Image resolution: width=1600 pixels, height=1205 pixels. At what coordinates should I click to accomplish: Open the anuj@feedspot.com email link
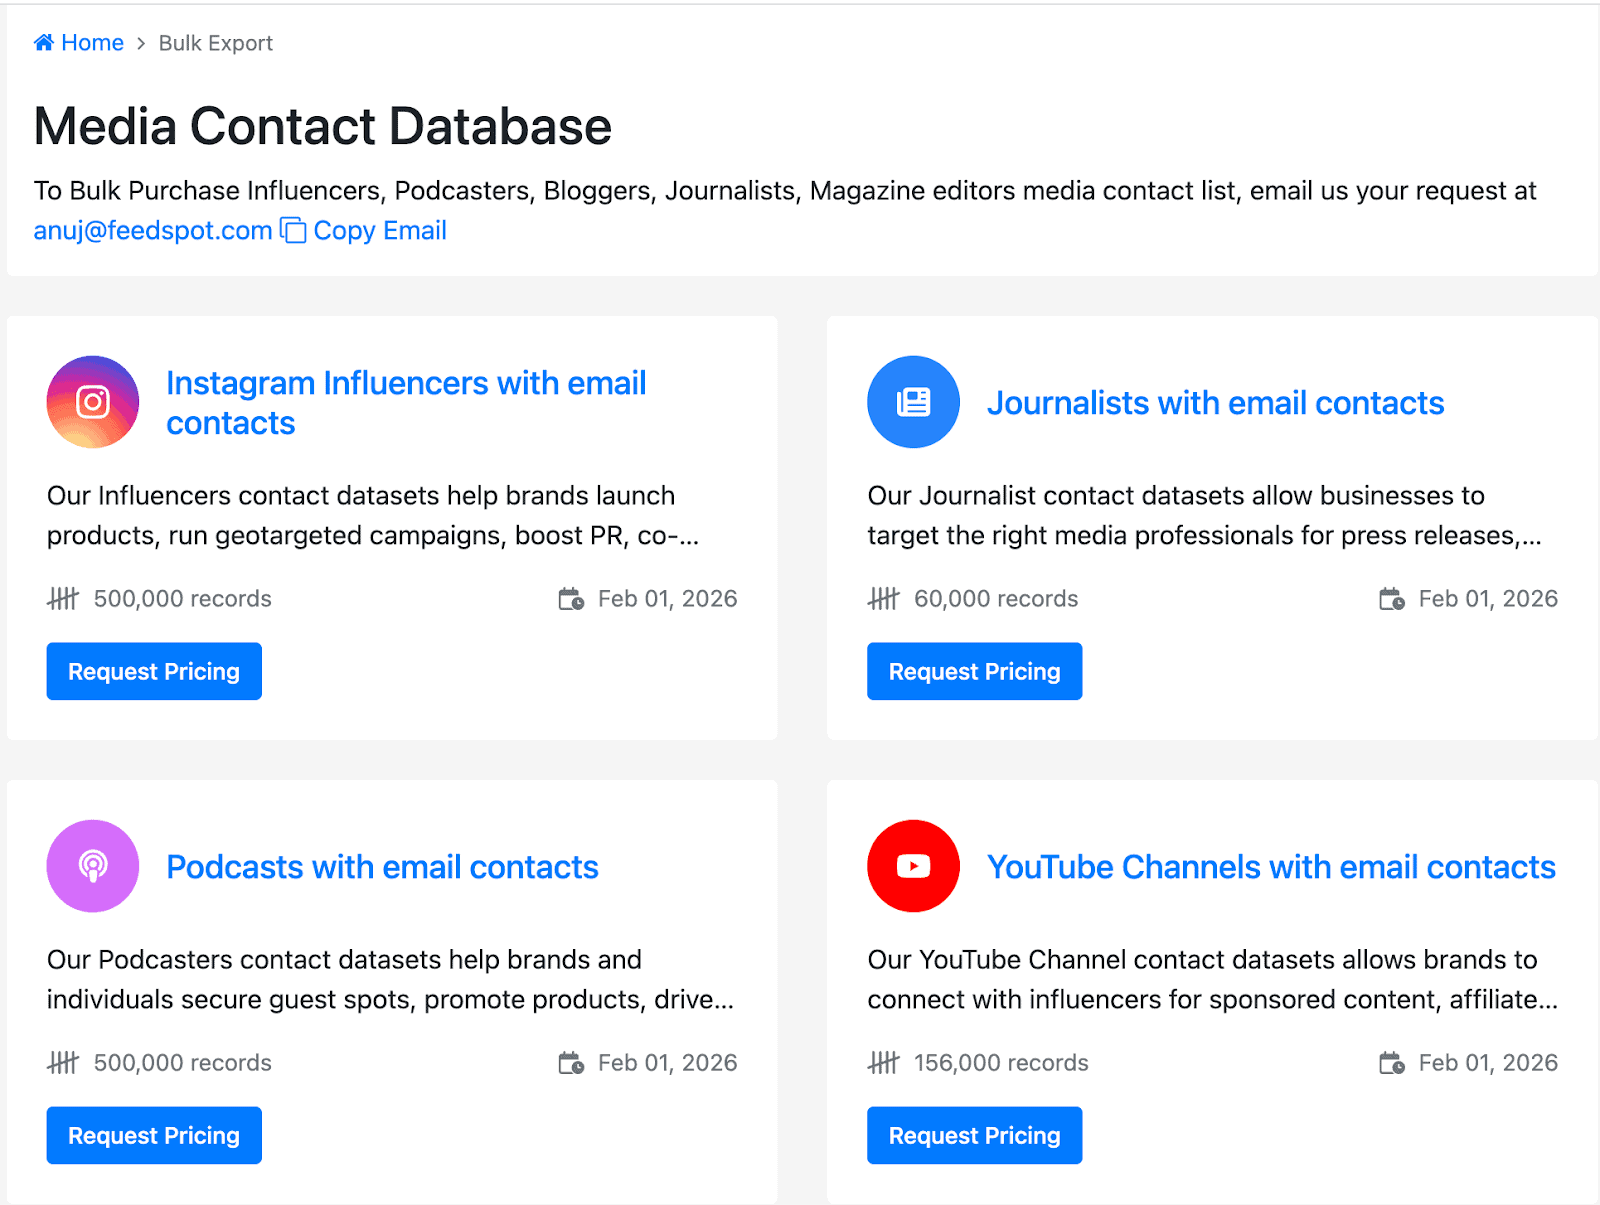click(153, 231)
